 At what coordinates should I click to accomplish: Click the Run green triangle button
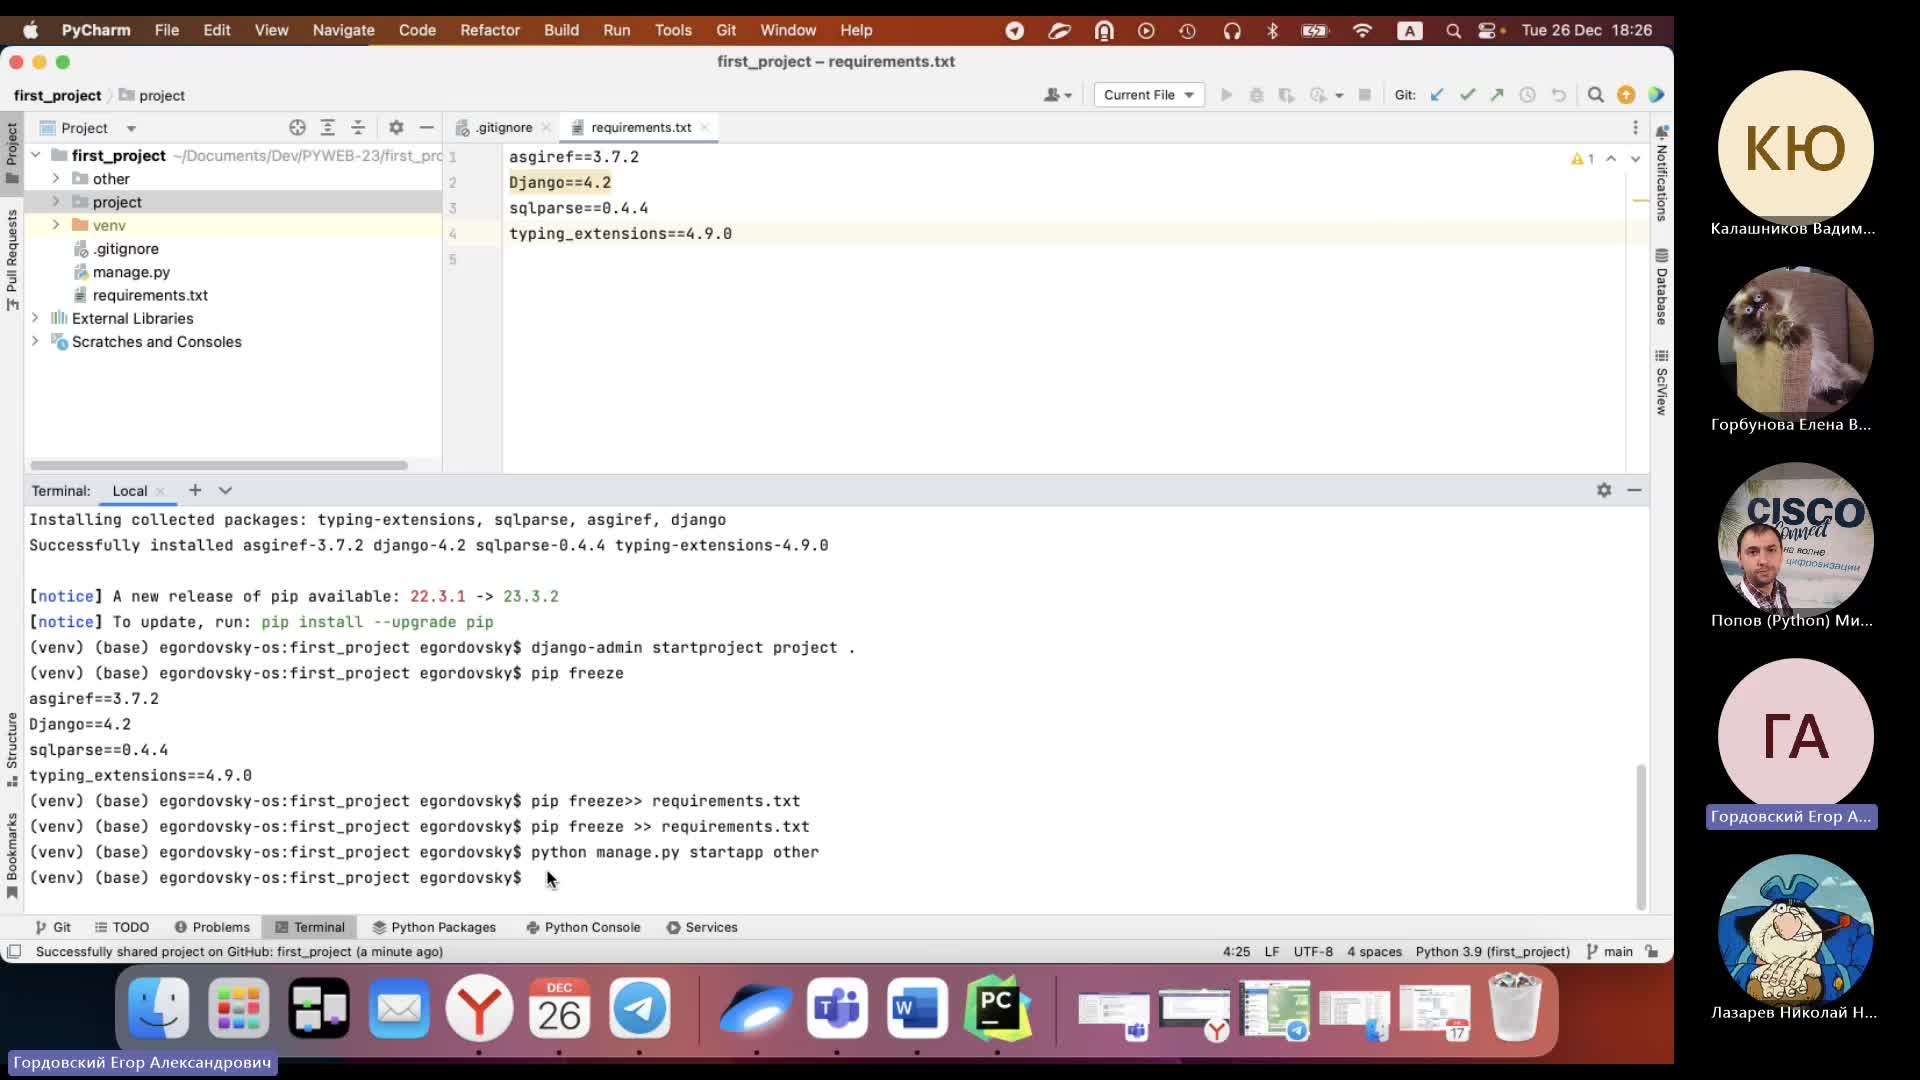tap(1226, 95)
